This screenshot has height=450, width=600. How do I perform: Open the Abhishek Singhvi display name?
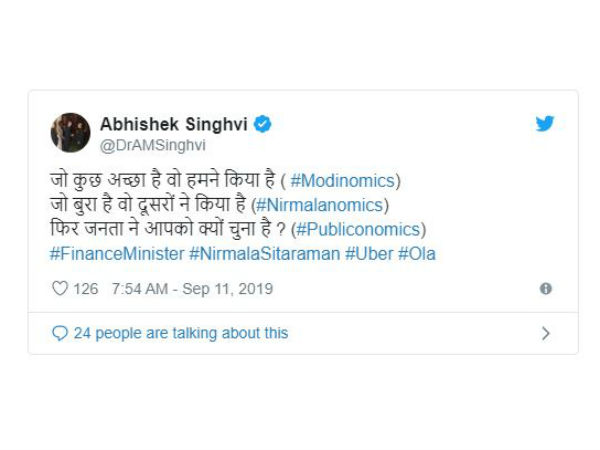[175, 124]
